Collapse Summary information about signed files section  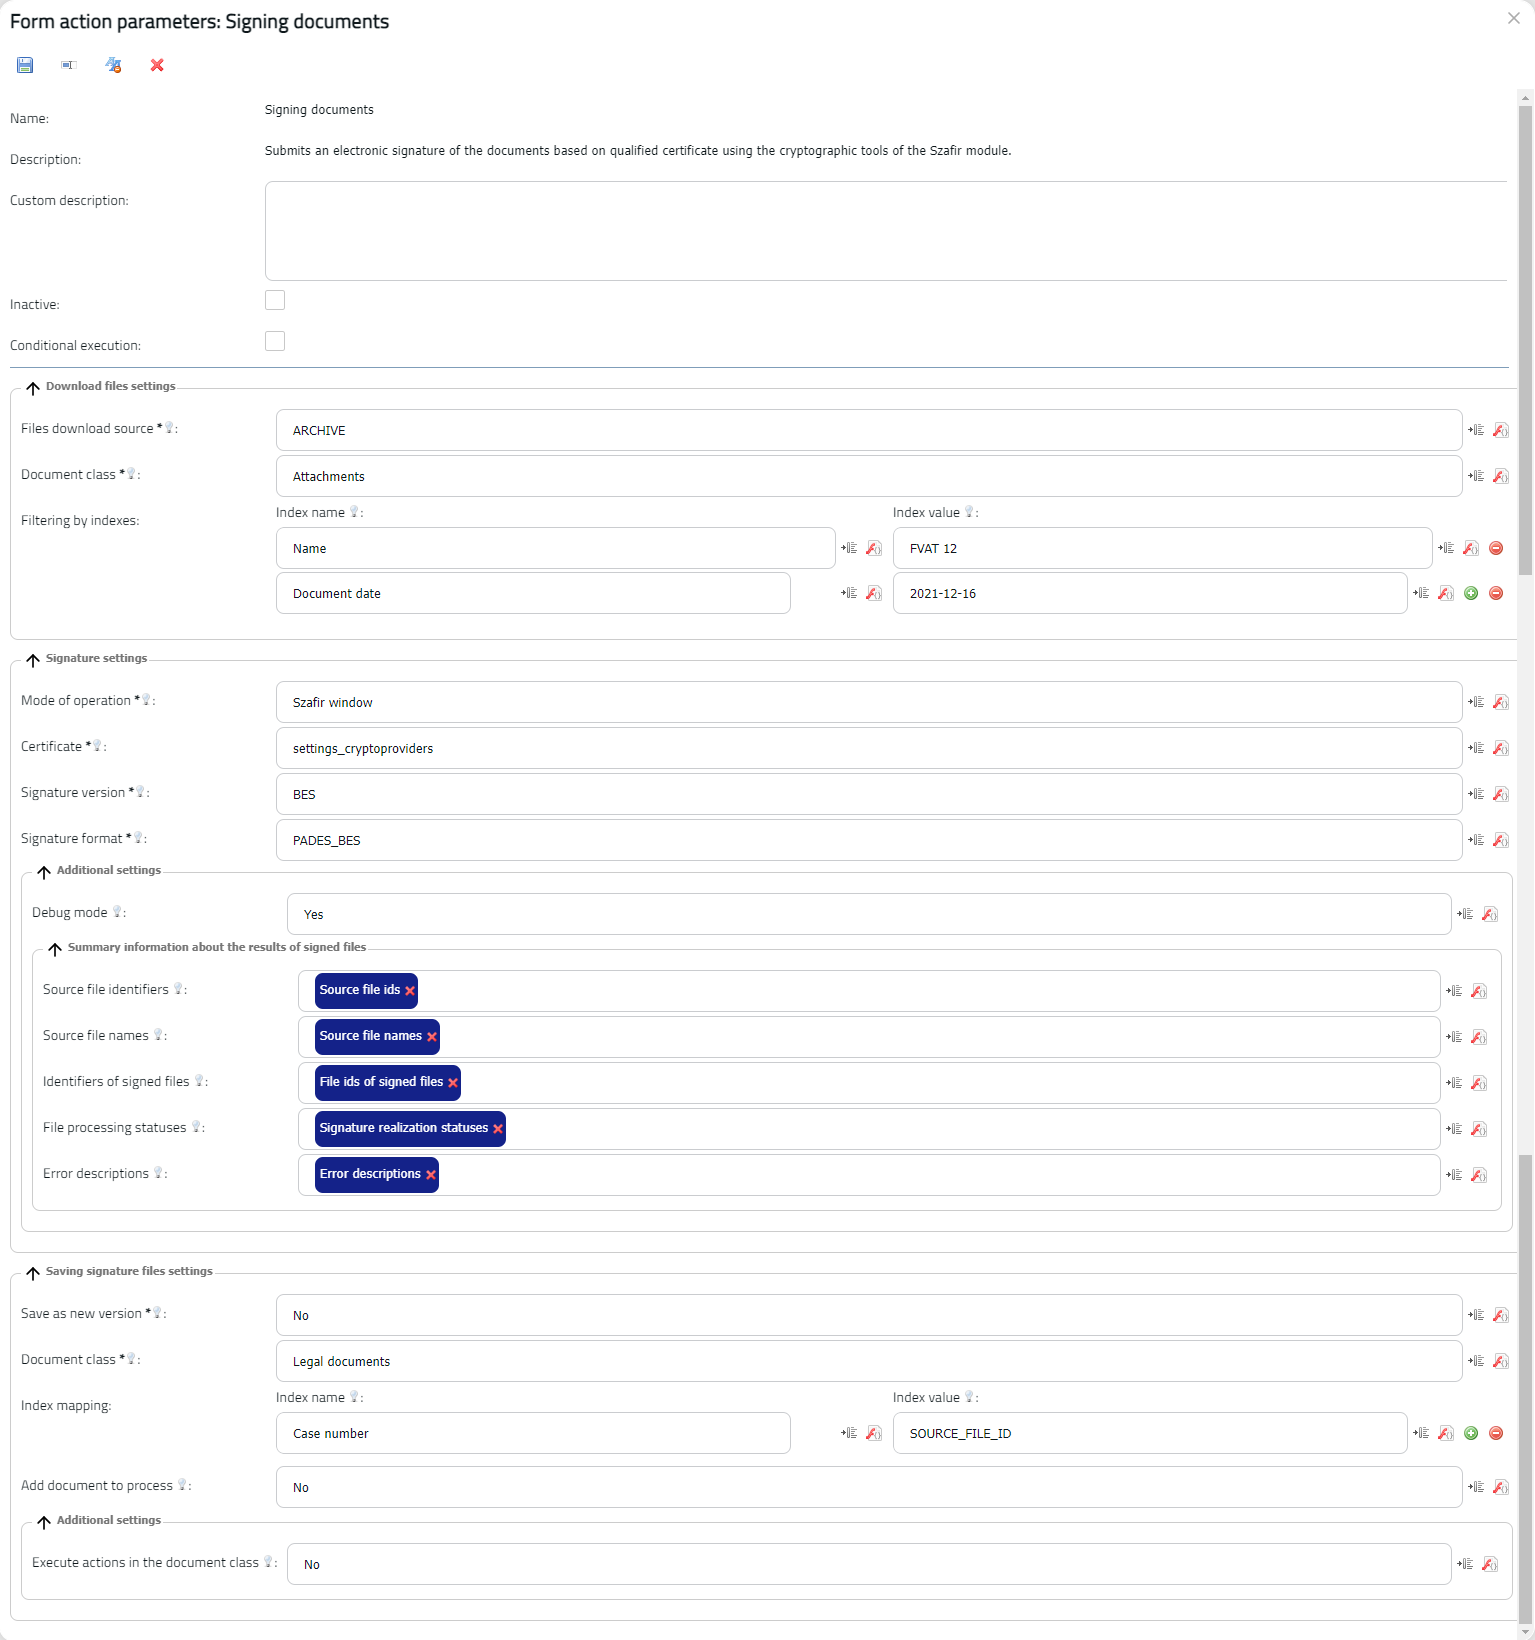point(55,949)
